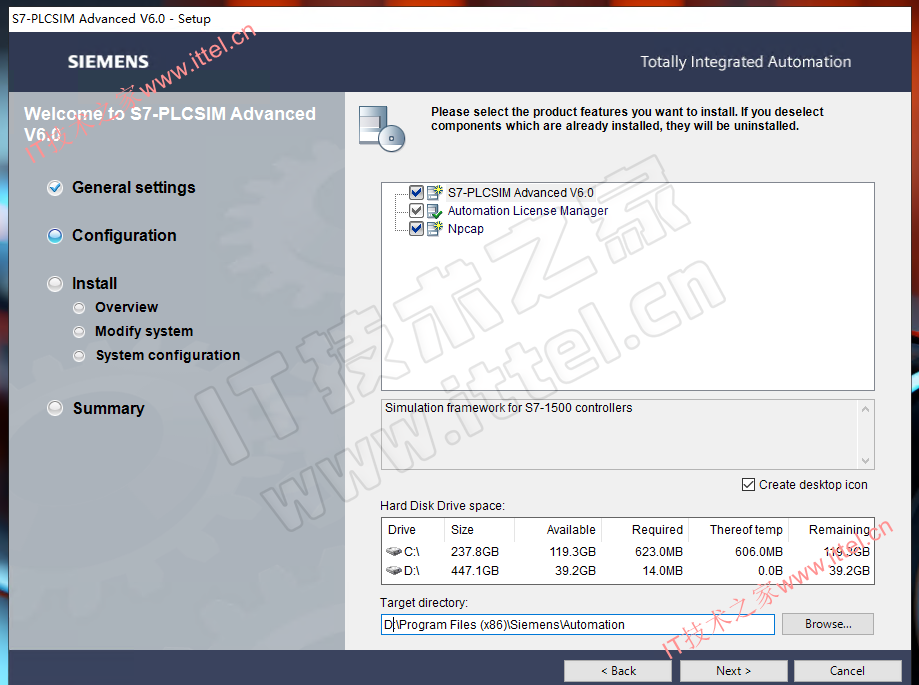Screen dimensions: 919x685
Task: Cancel the setup
Action: [x=847, y=671]
